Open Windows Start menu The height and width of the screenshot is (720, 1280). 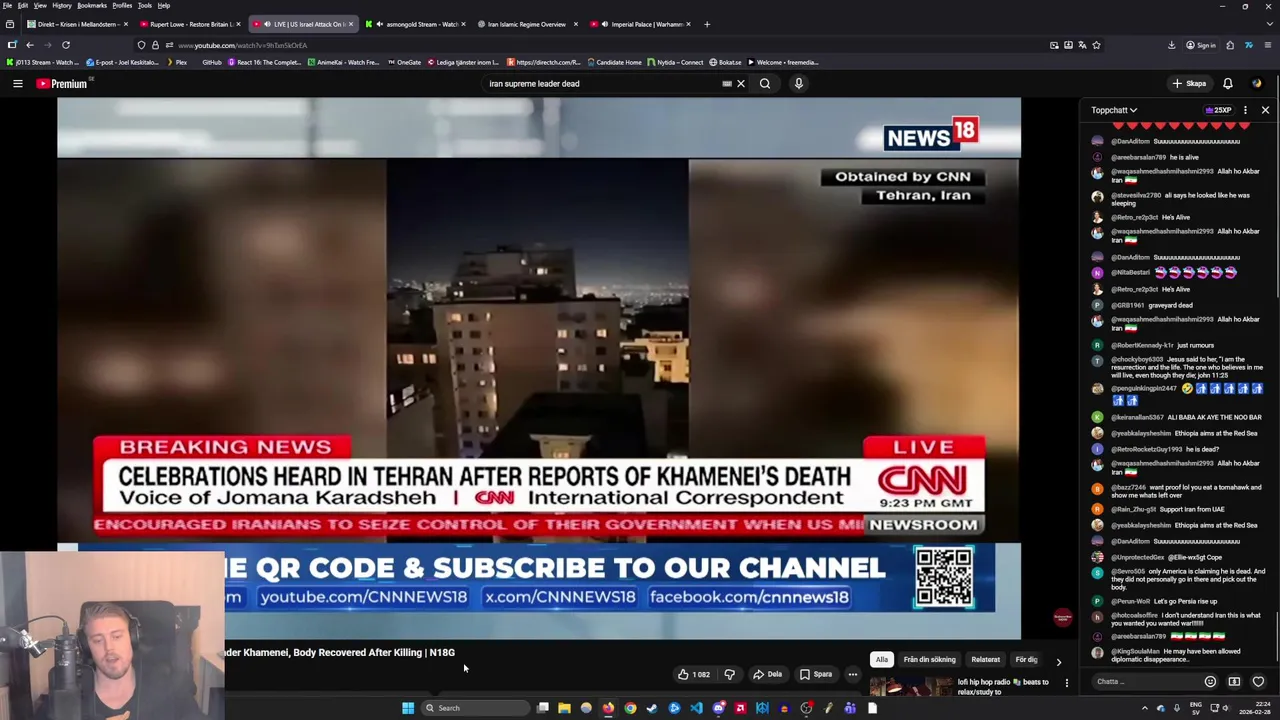click(x=408, y=708)
